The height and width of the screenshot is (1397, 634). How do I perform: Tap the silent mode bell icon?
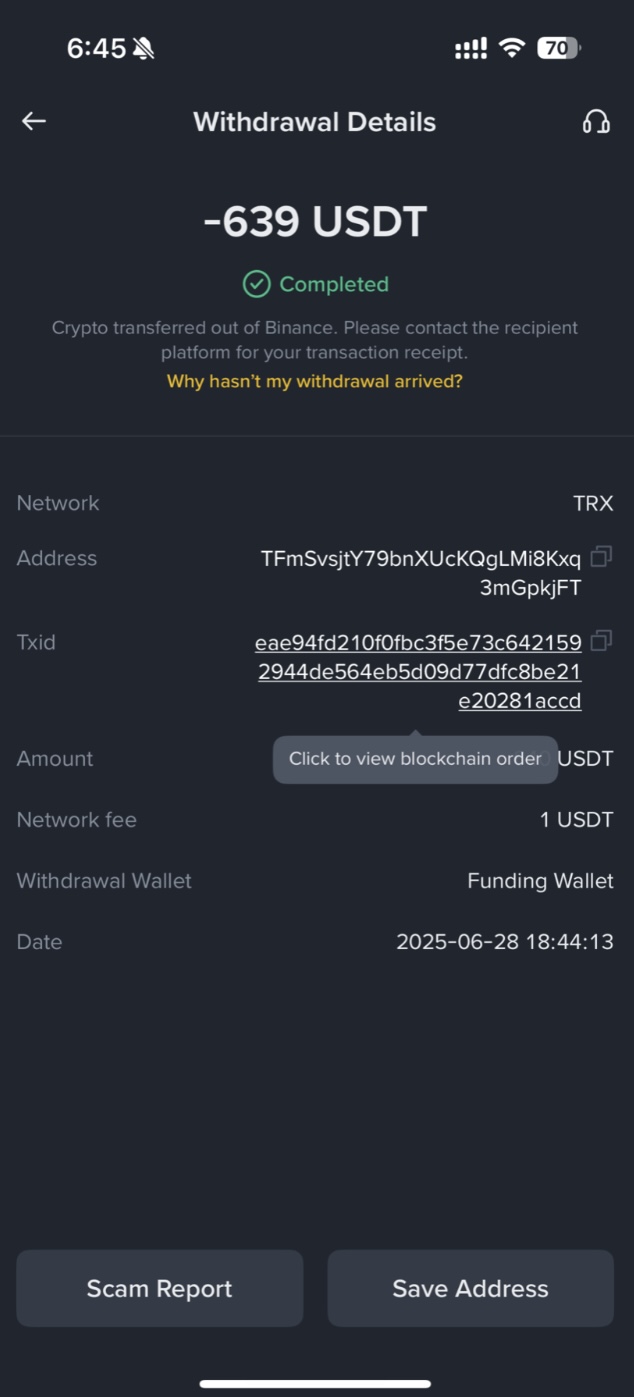click(144, 48)
